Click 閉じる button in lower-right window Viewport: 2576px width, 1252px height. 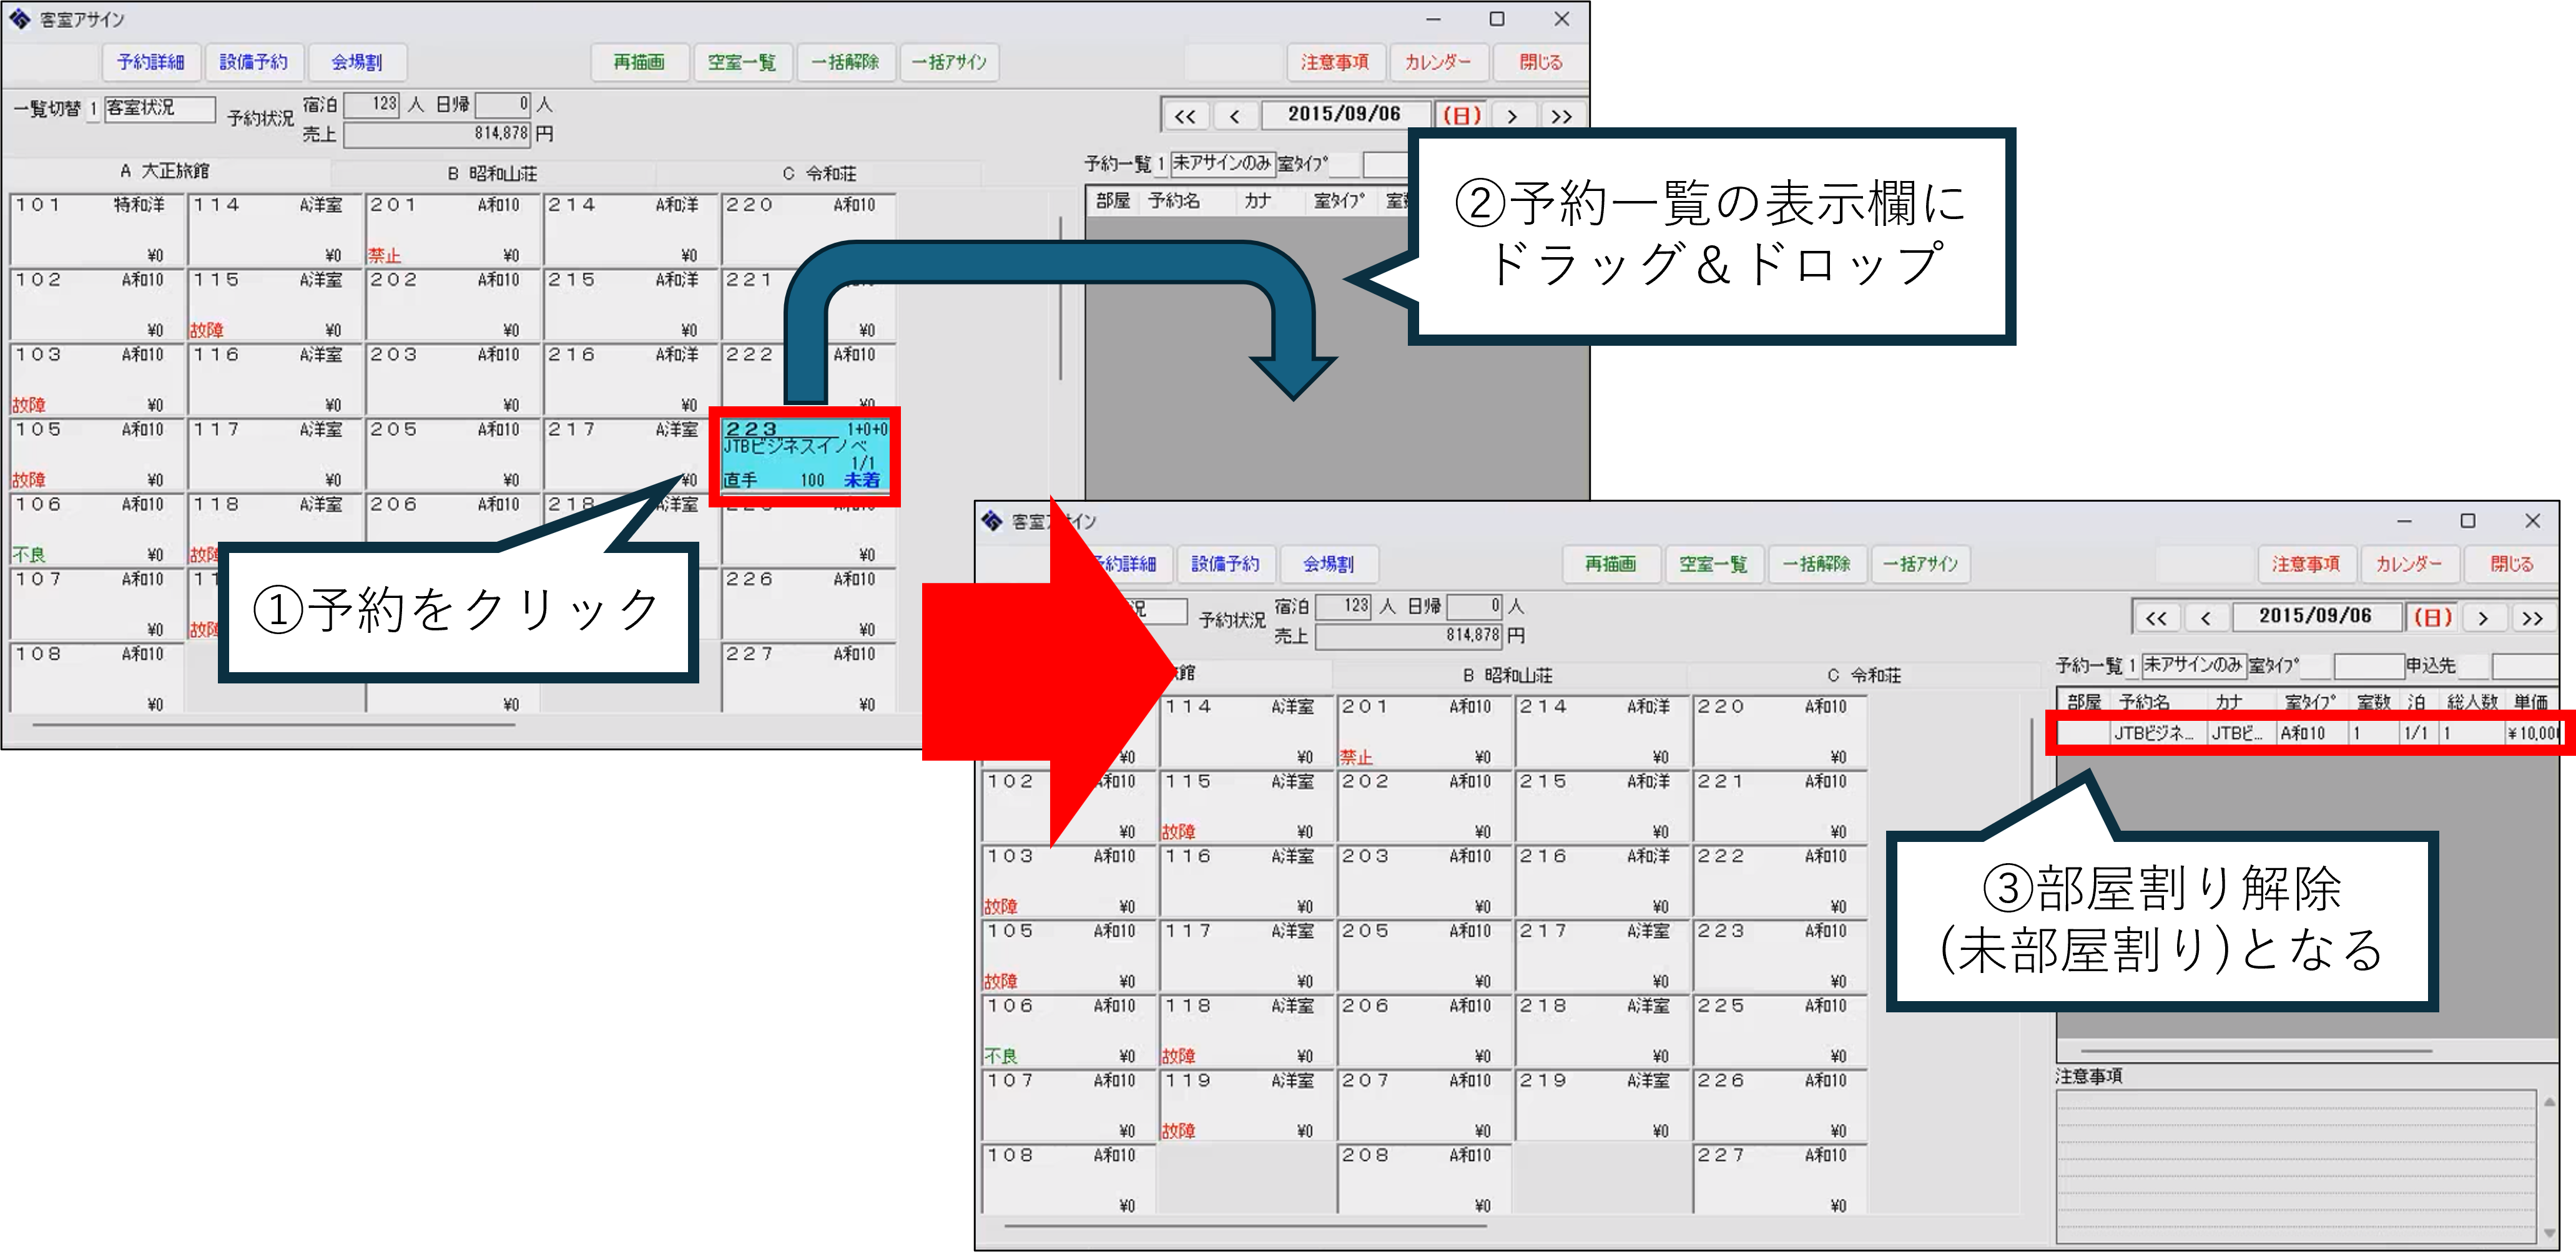click(x=2511, y=564)
